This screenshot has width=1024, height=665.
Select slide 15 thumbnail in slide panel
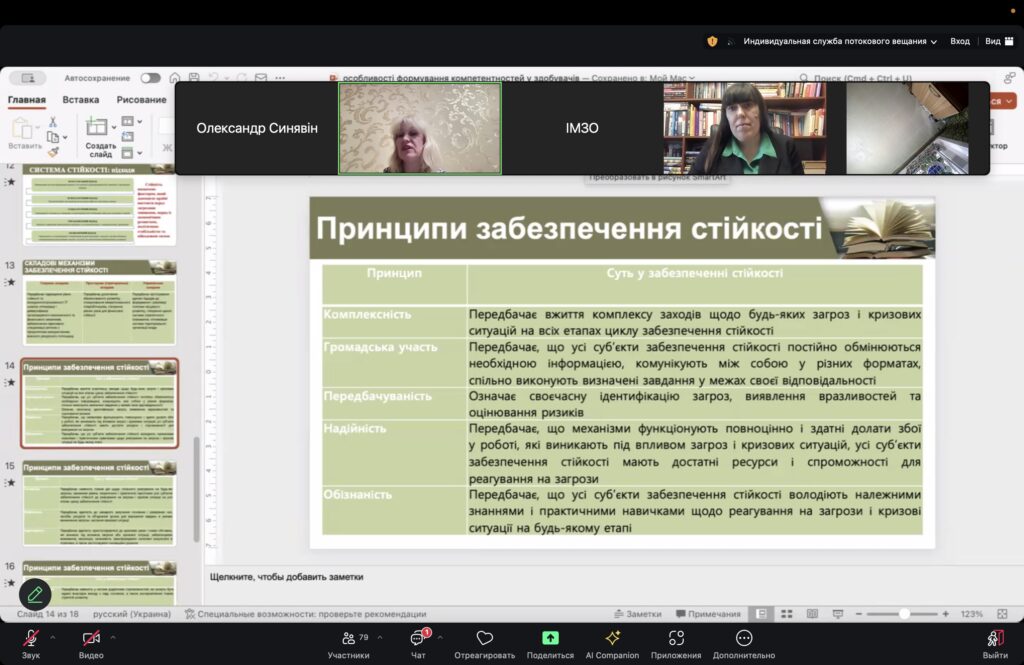(x=99, y=503)
